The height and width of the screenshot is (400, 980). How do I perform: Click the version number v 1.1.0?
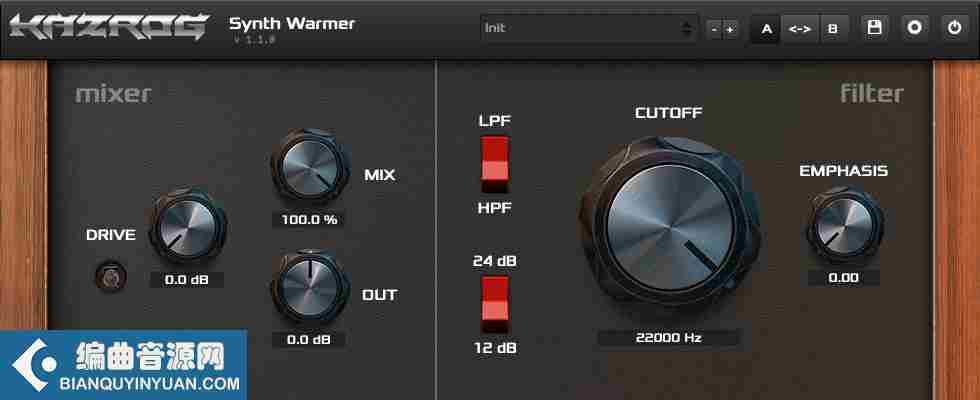[x=255, y=40]
